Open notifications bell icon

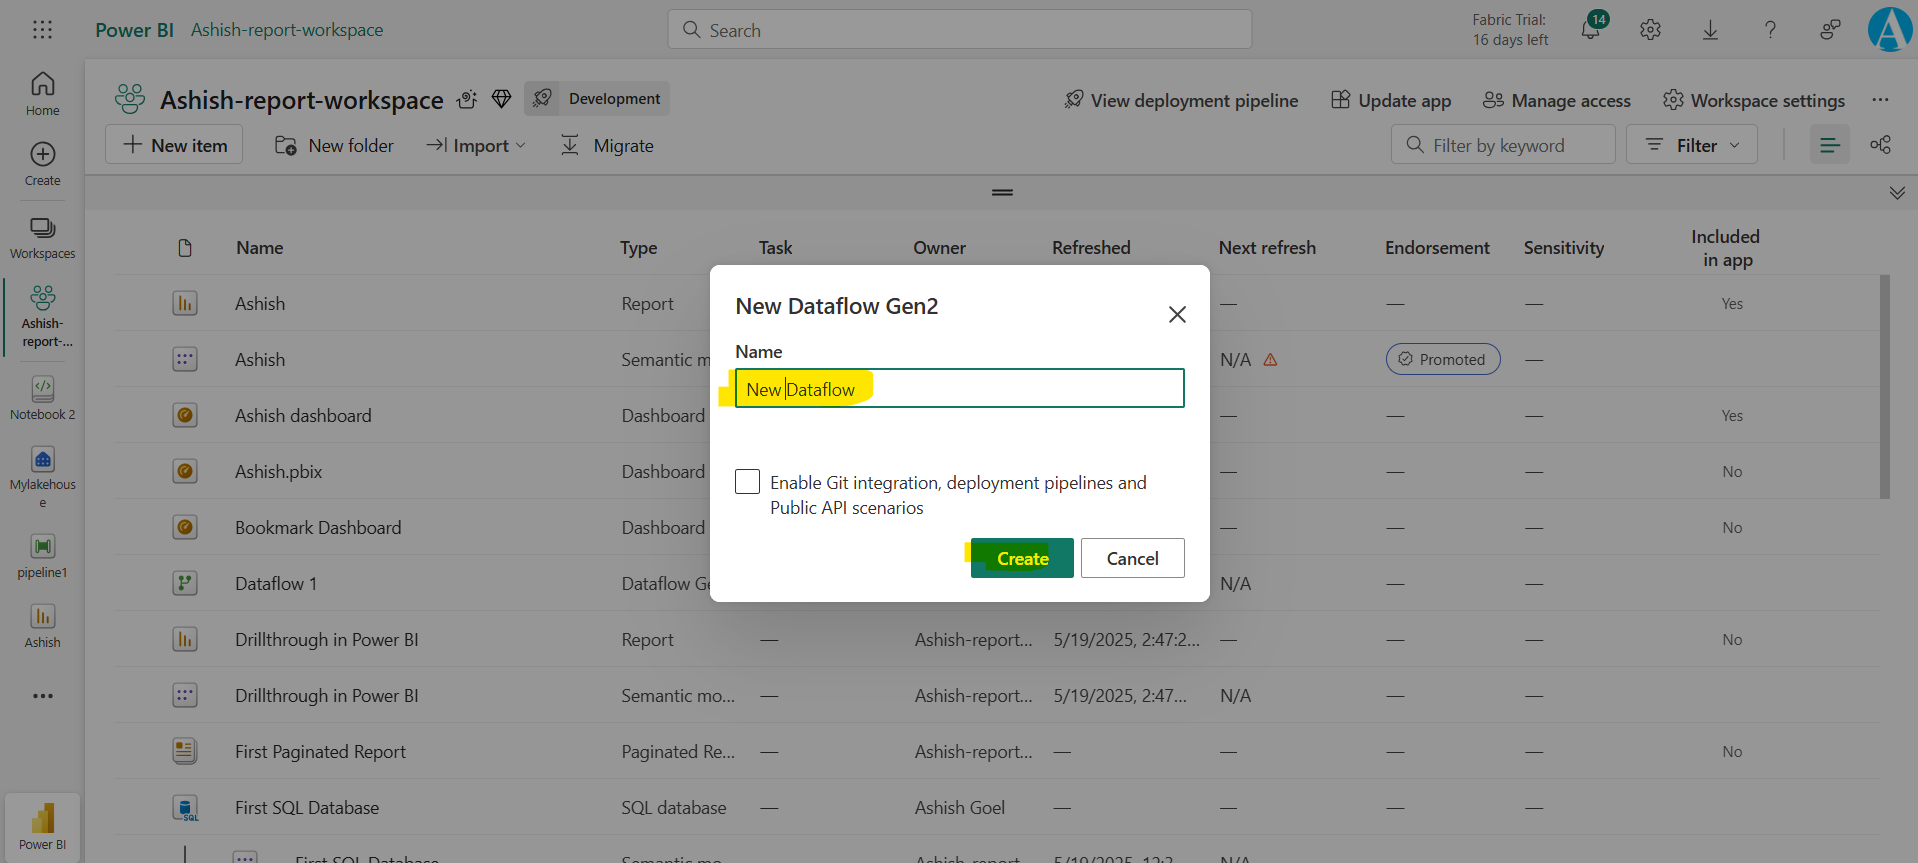tap(1590, 30)
